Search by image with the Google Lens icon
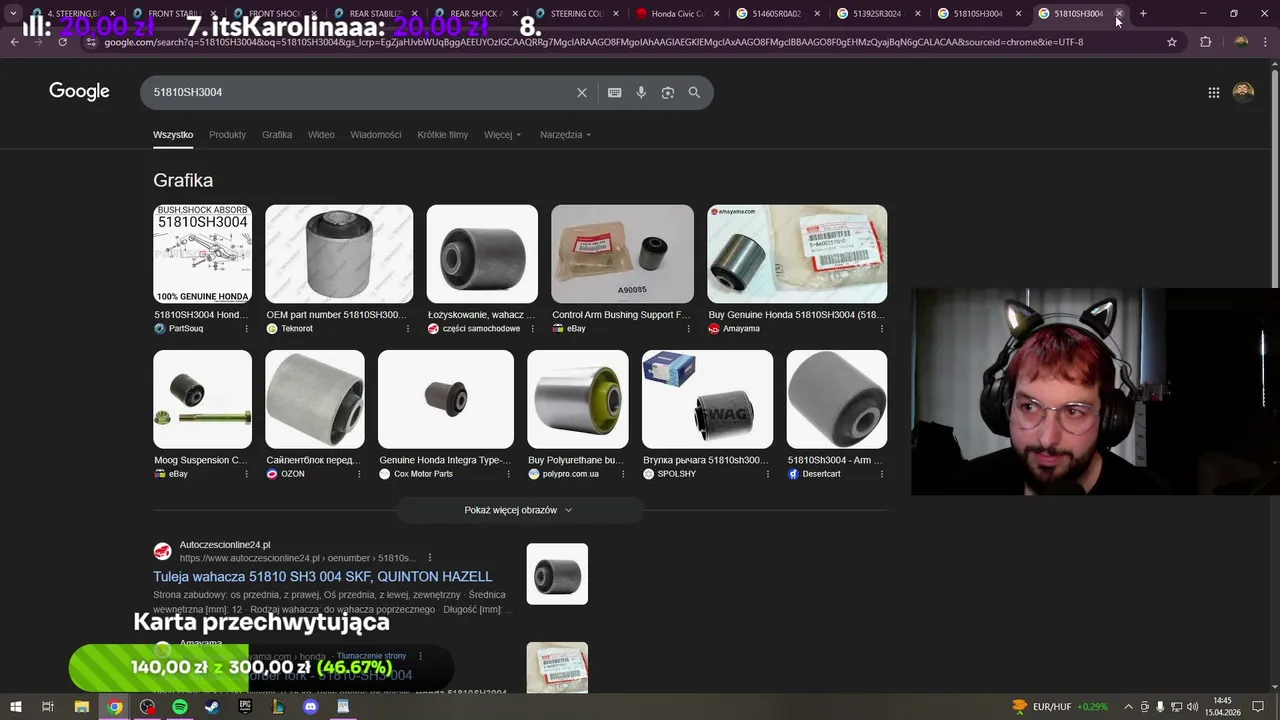The image size is (1280, 720). 668,92
